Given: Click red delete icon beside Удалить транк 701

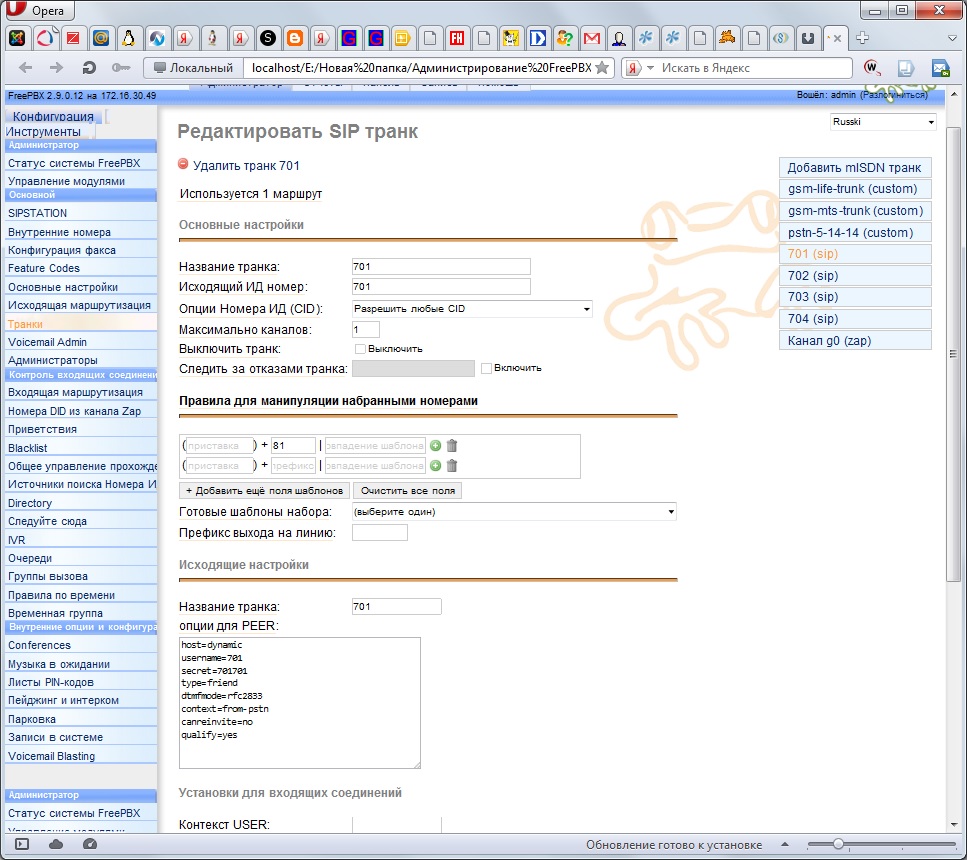Looking at the screenshot, I should (x=183, y=165).
